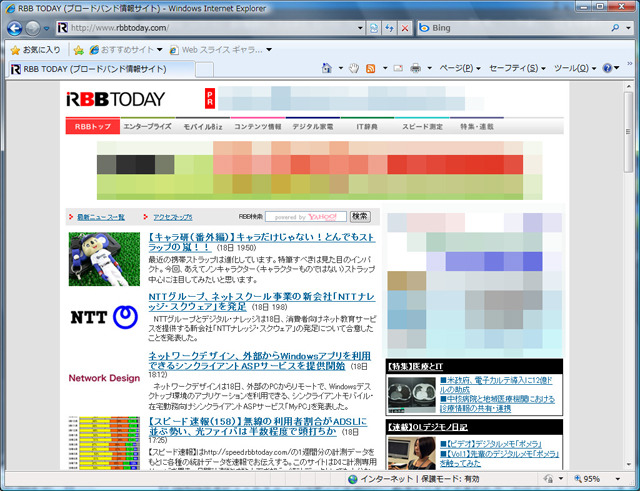Select the デジタル家電 navigation tab
This screenshot has height=491, width=640.
click(x=313, y=127)
